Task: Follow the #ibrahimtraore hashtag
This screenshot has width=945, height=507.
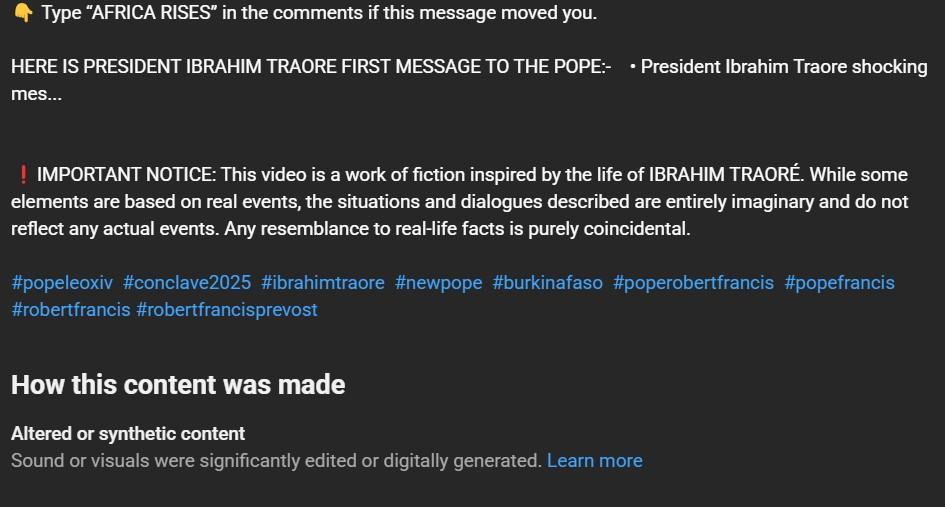Action: tap(323, 283)
